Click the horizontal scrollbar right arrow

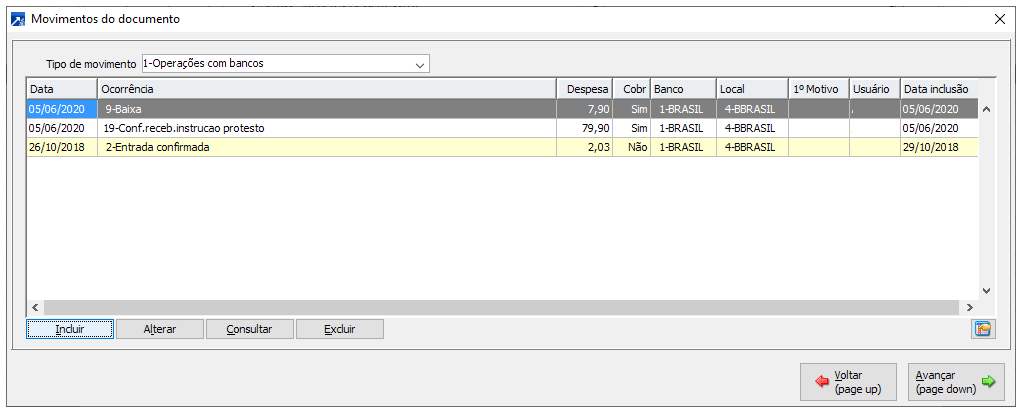(970, 307)
